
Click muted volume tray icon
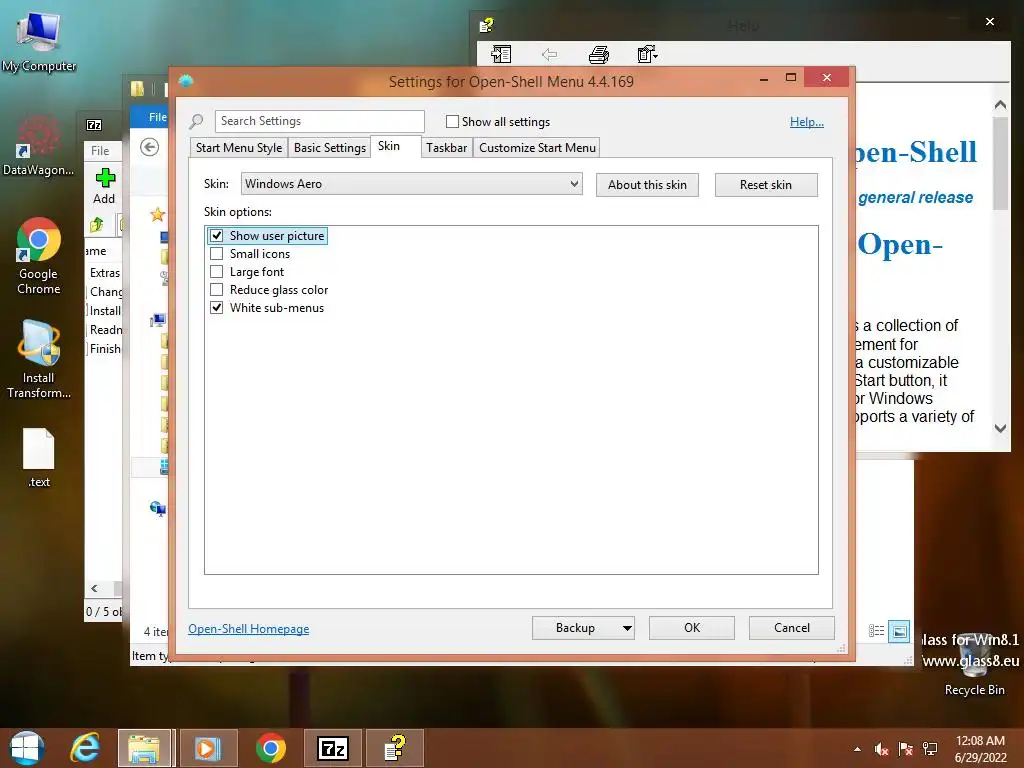click(882, 749)
